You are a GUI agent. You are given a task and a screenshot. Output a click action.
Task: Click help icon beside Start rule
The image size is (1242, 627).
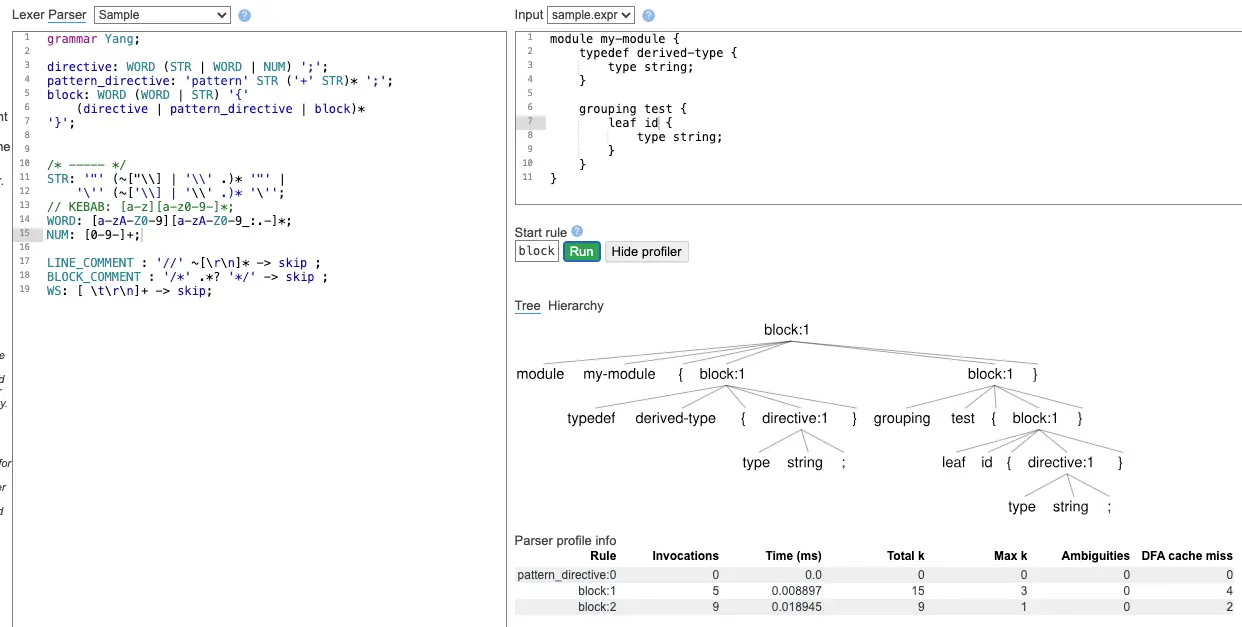(x=577, y=232)
